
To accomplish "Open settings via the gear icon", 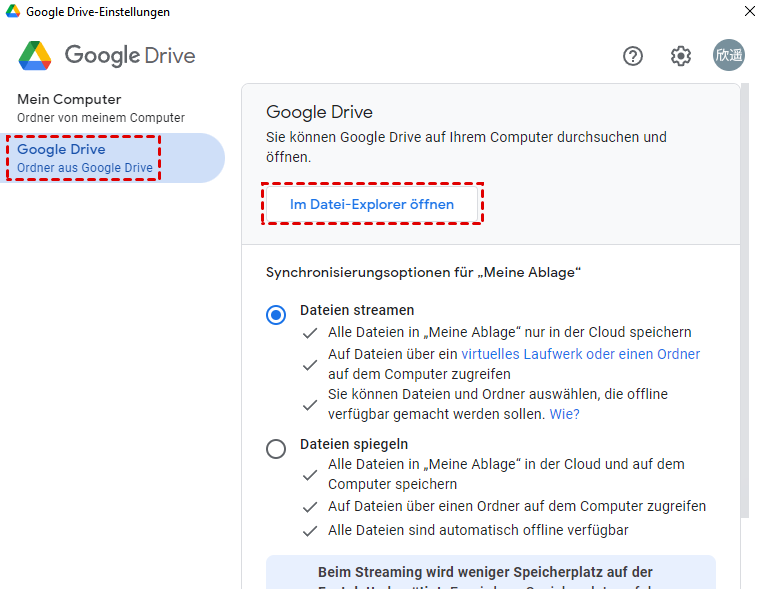I will coord(681,56).
